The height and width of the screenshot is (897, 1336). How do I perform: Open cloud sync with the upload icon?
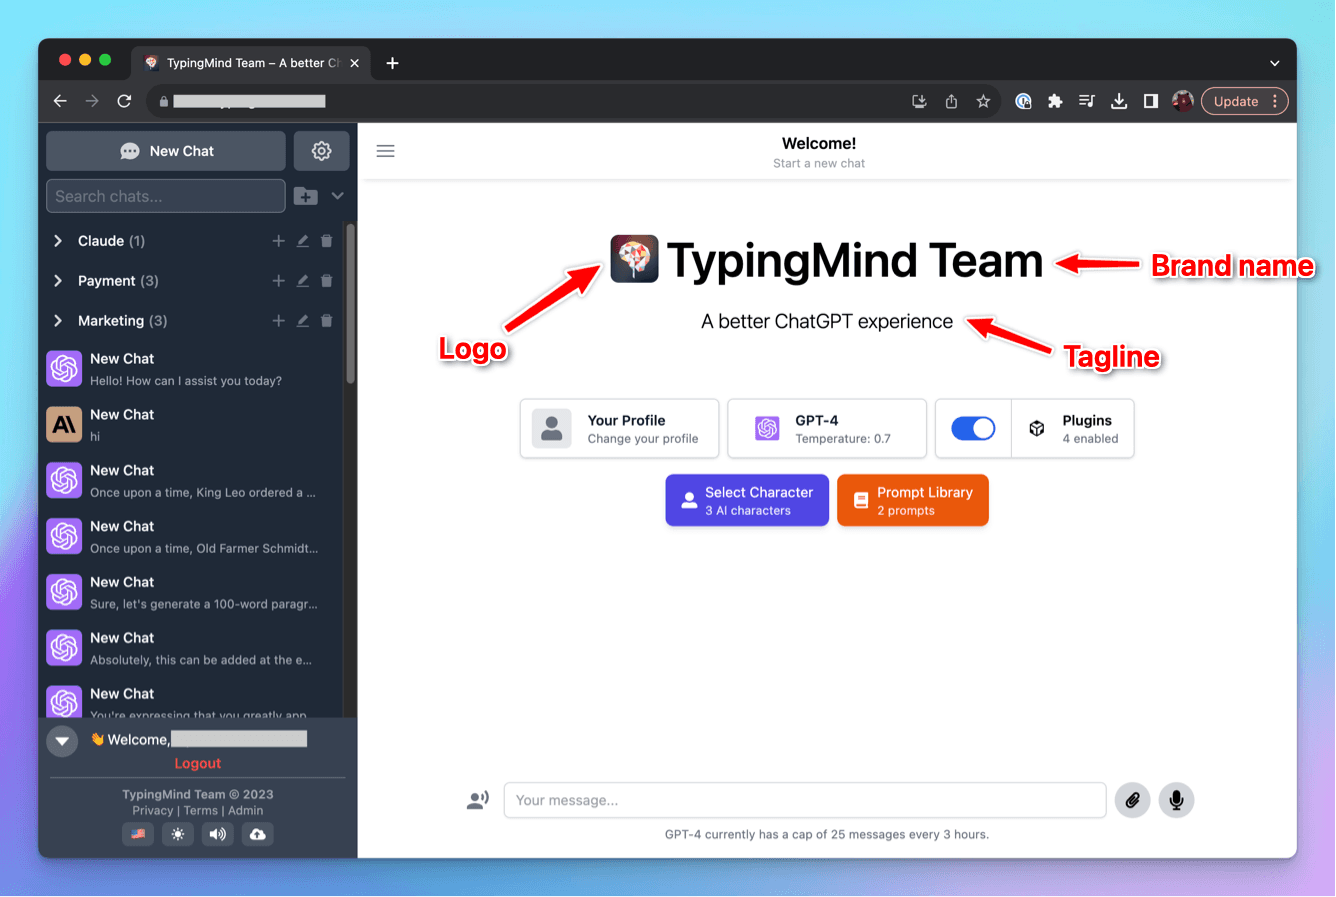point(258,834)
